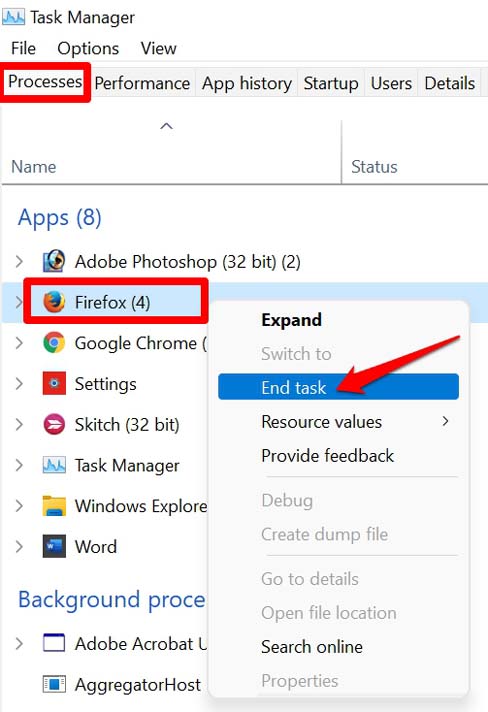Click the Adobe Photoshop app icon

[54, 261]
